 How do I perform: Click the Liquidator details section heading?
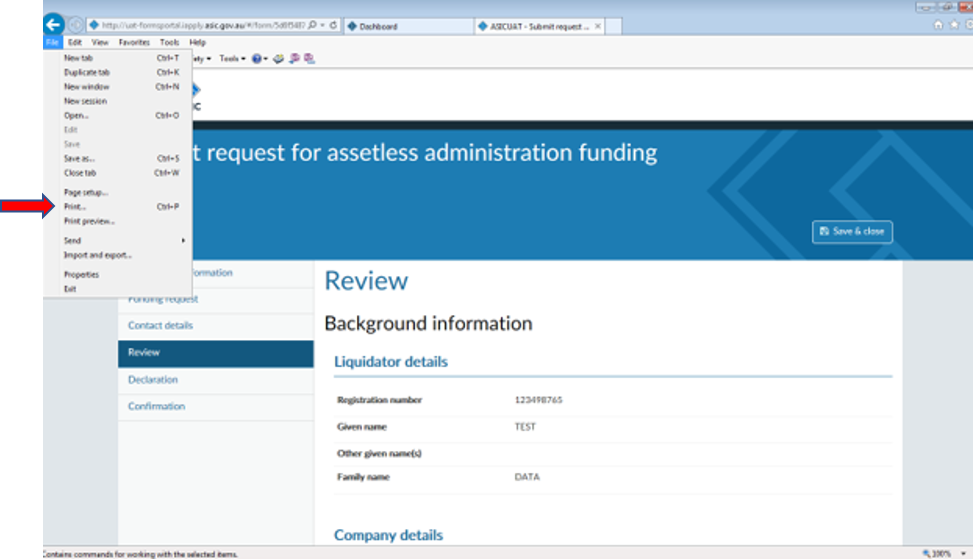tap(391, 362)
